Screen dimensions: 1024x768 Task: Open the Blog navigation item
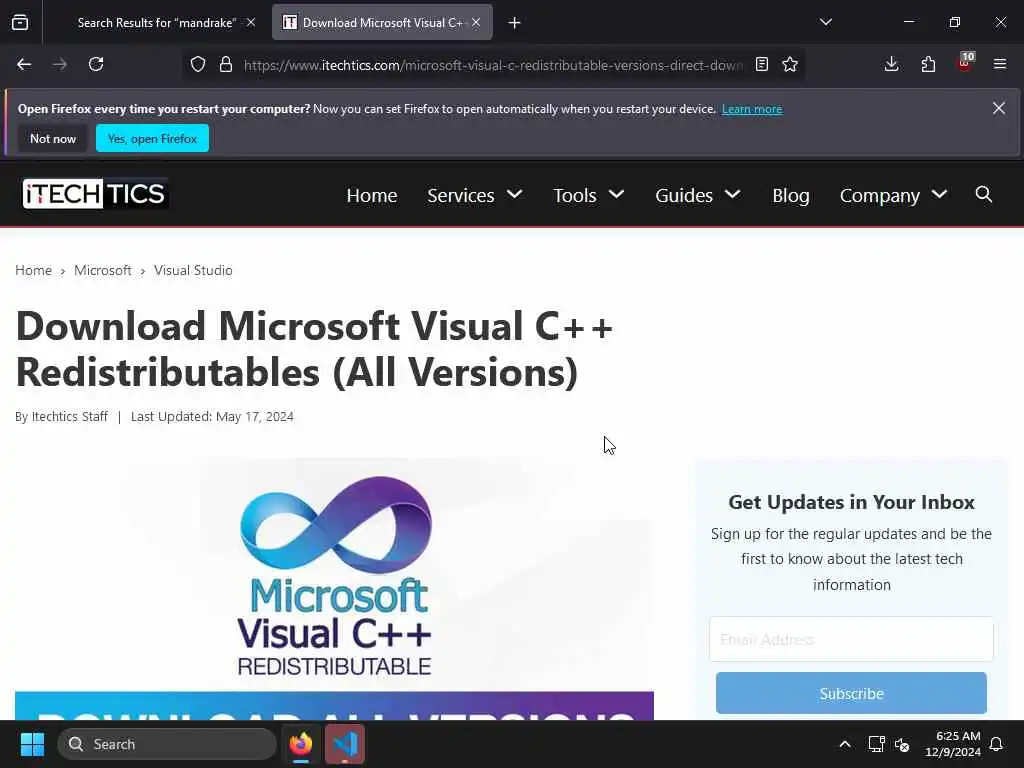tap(790, 195)
